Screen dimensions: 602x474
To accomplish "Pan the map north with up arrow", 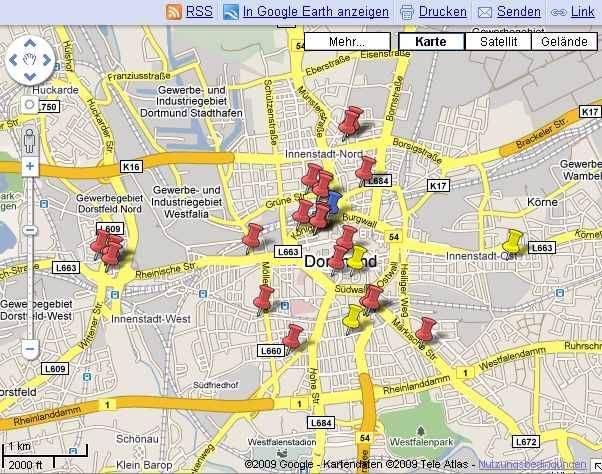I will tap(30, 43).
